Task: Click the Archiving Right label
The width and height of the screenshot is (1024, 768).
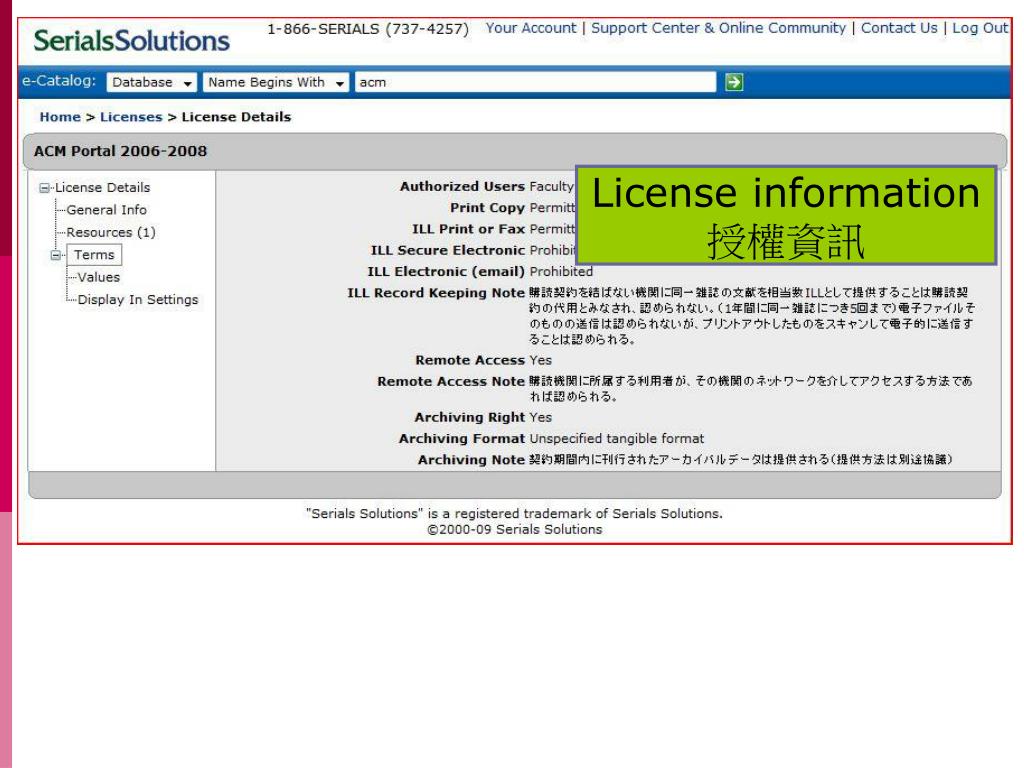Action: coord(470,417)
